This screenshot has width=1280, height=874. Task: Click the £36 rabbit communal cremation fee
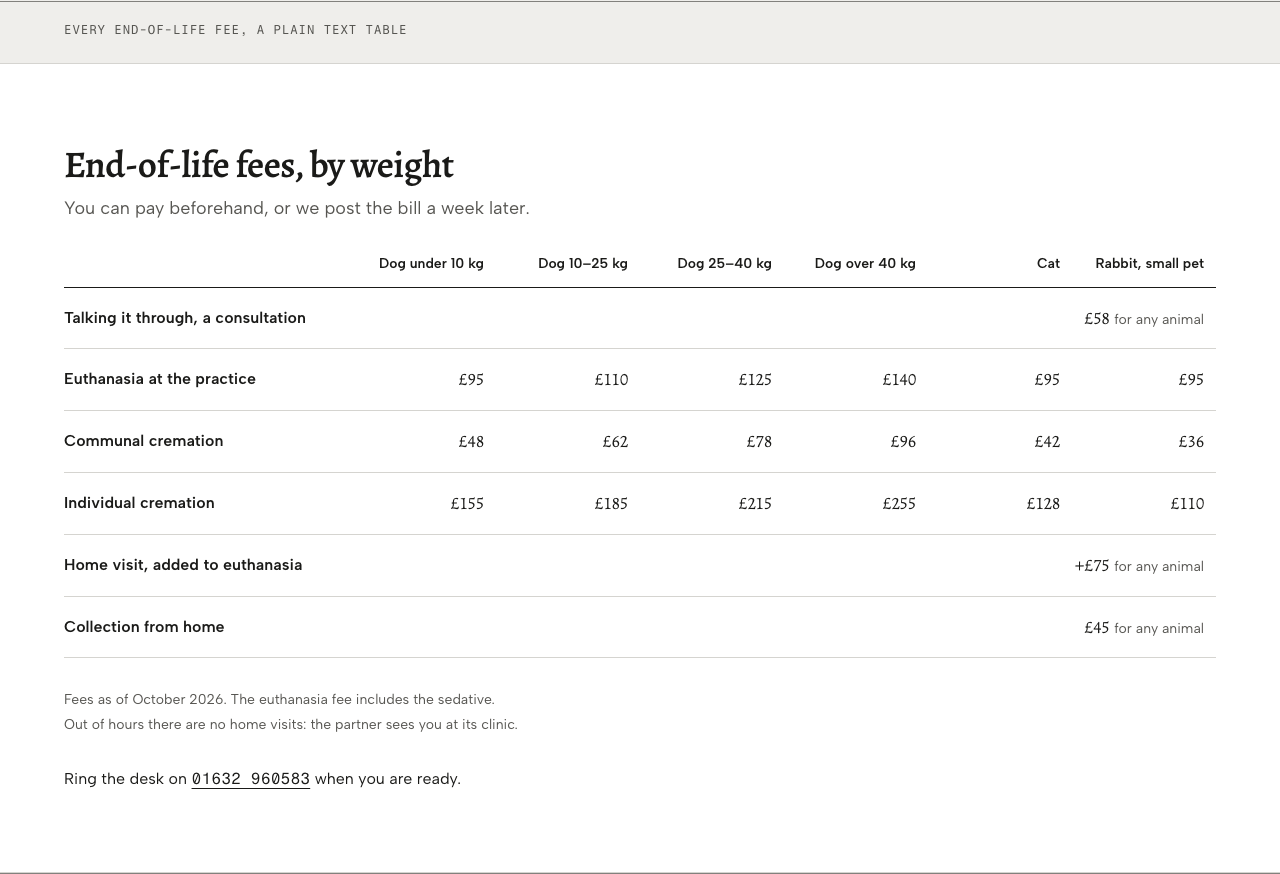click(x=1191, y=442)
